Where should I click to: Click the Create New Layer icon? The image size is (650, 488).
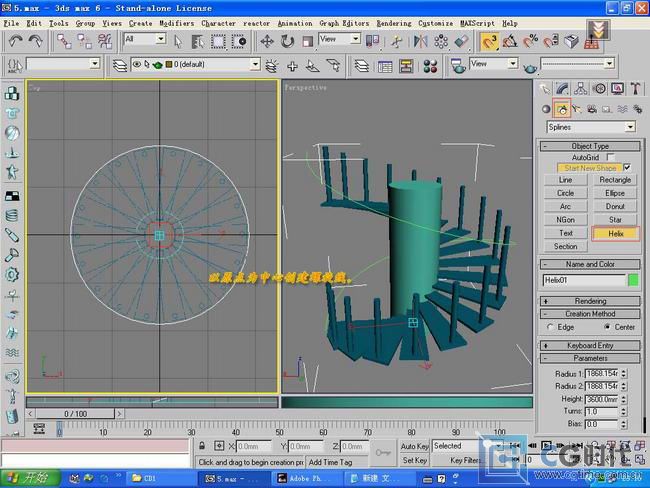point(272,66)
